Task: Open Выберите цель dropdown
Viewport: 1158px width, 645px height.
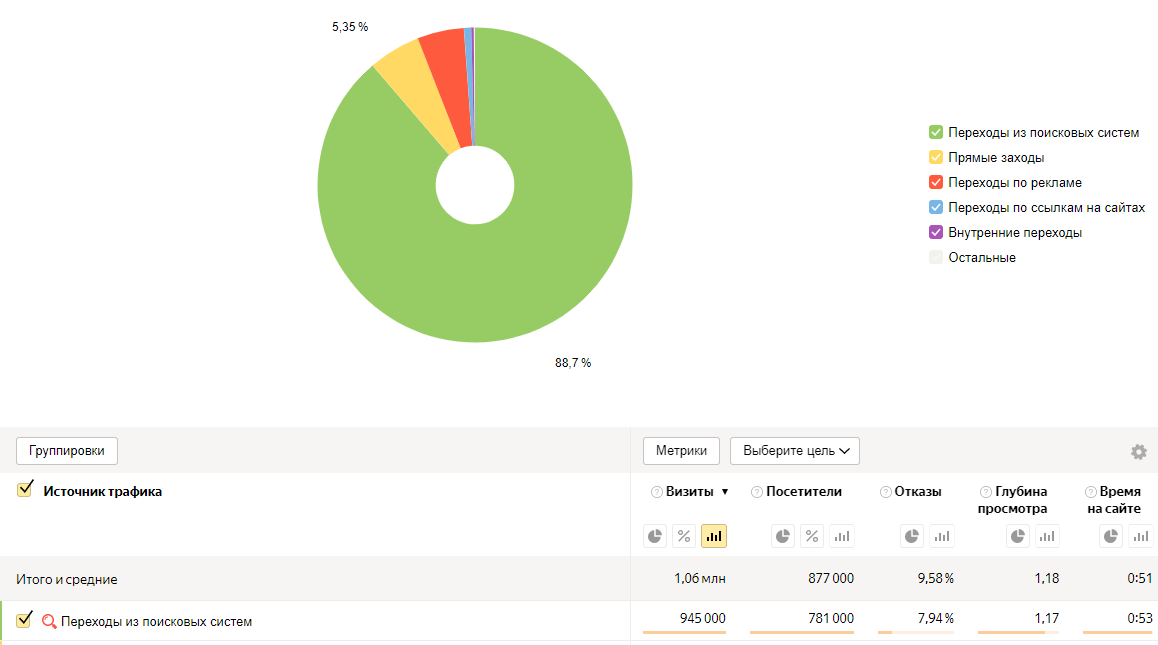Action: pos(794,451)
